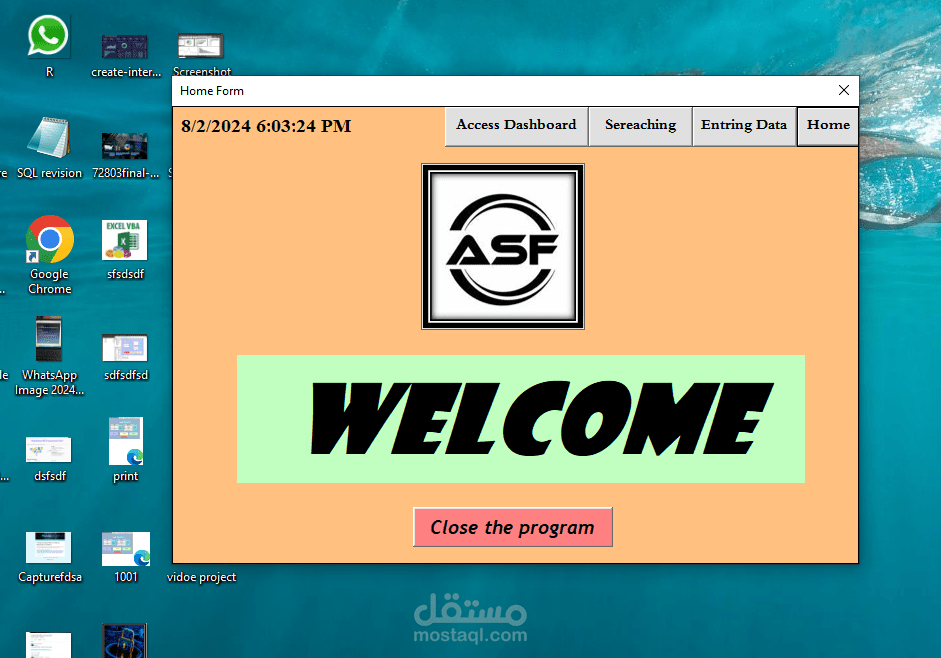The image size is (941, 658).
Task: Open the Access Dashboard tab
Action: (516, 126)
